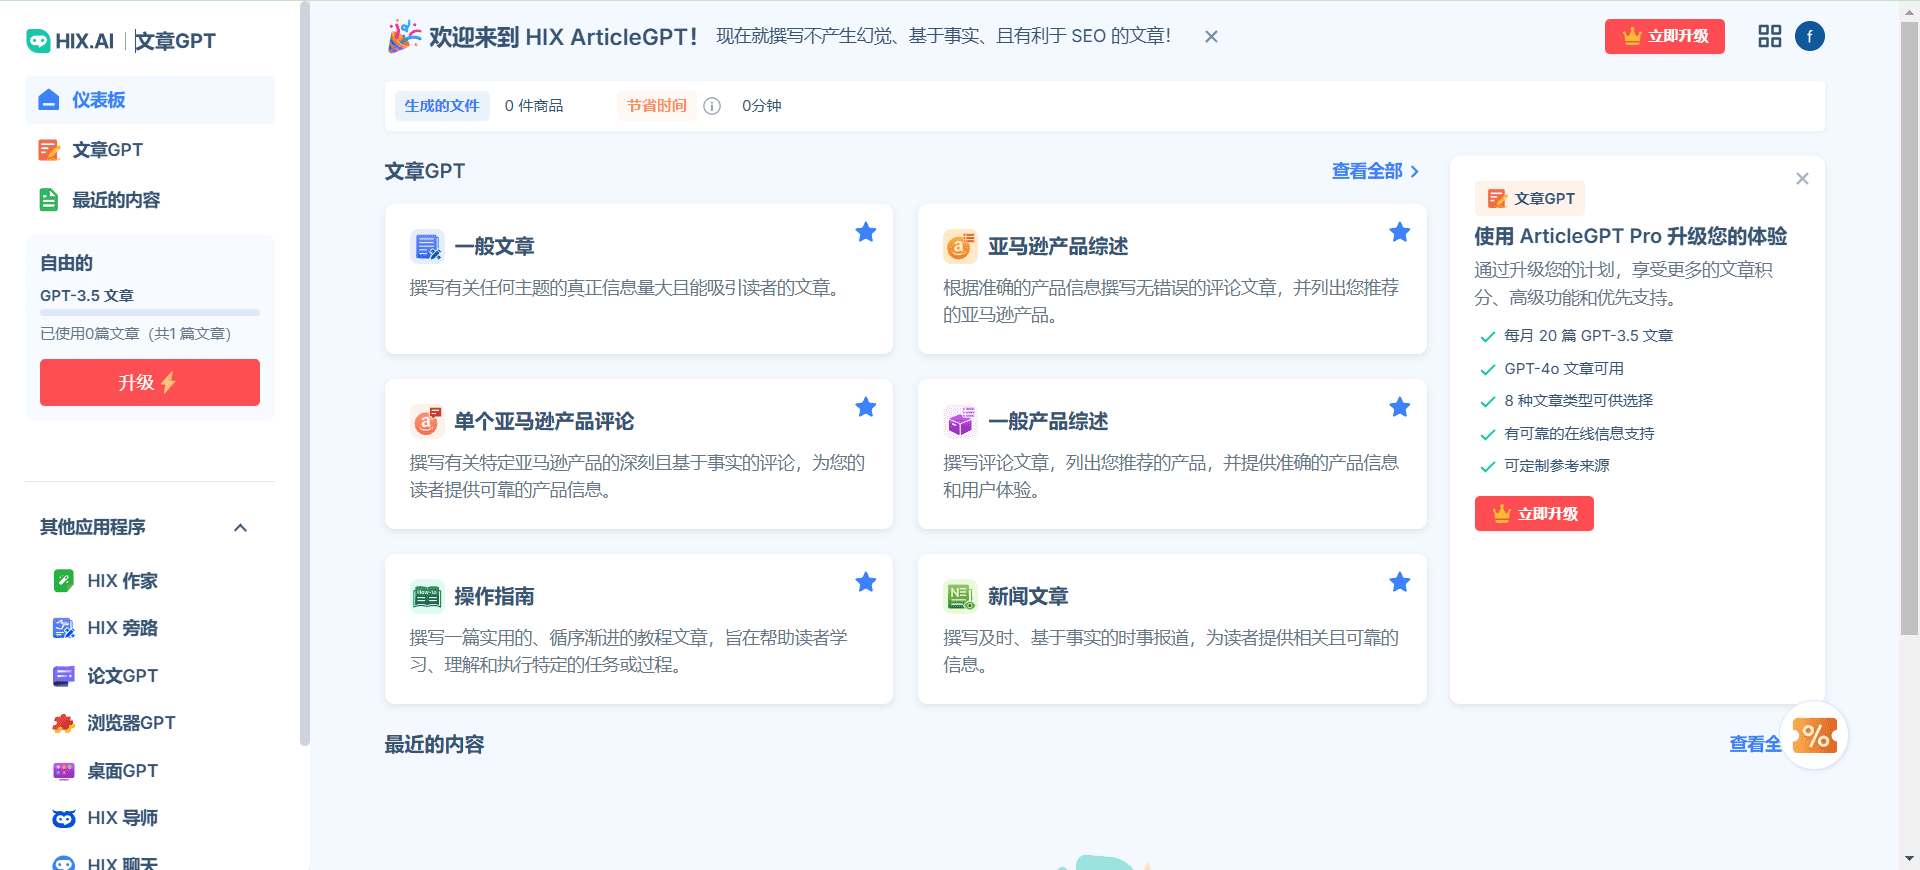Click the 论文GPT icon

click(x=63, y=676)
